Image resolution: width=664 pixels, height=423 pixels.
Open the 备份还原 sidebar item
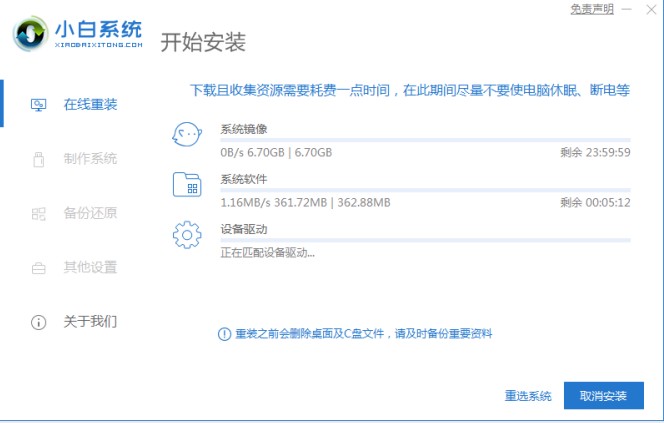pos(74,213)
